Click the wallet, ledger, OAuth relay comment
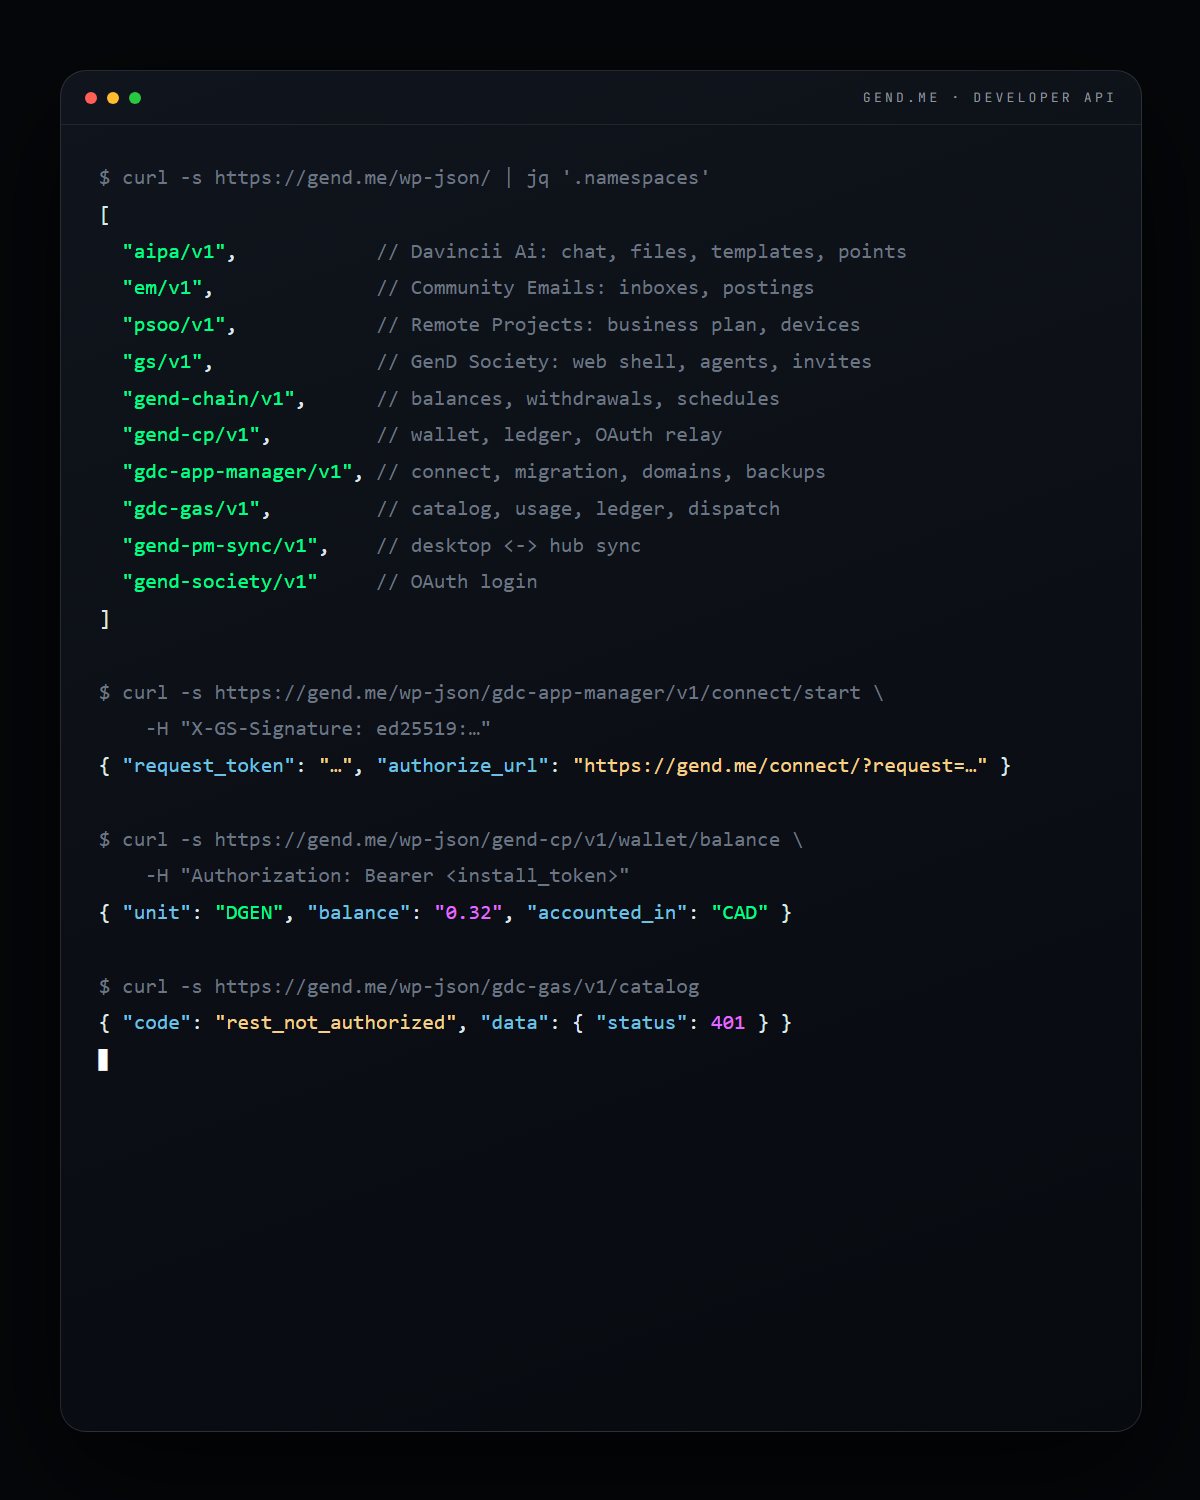The image size is (1200, 1500). 549,435
